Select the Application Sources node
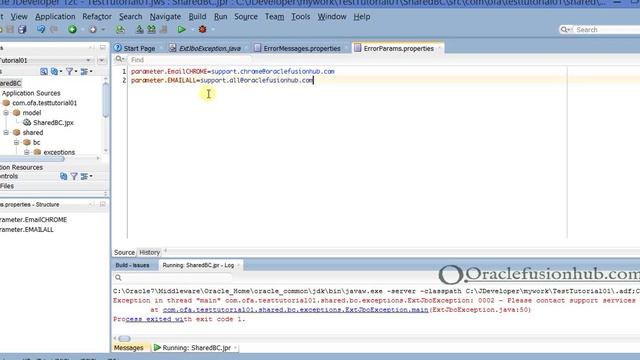 pyautogui.click(x=31, y=93)
